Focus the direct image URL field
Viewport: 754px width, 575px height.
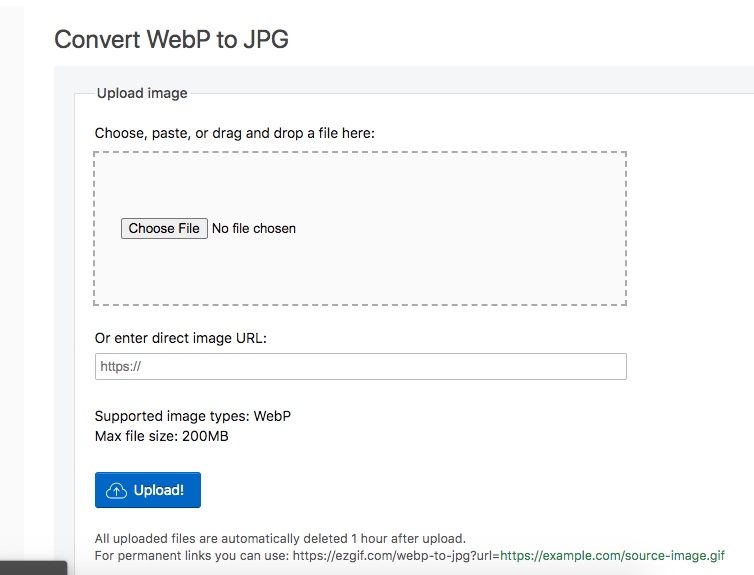point(361,366)
